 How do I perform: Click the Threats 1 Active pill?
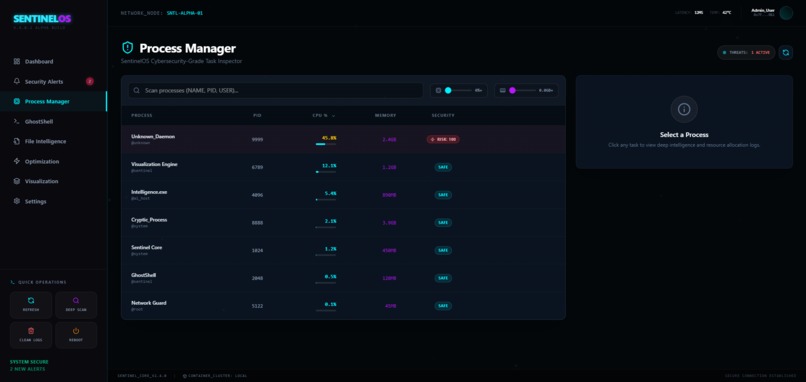pos(746,52)
